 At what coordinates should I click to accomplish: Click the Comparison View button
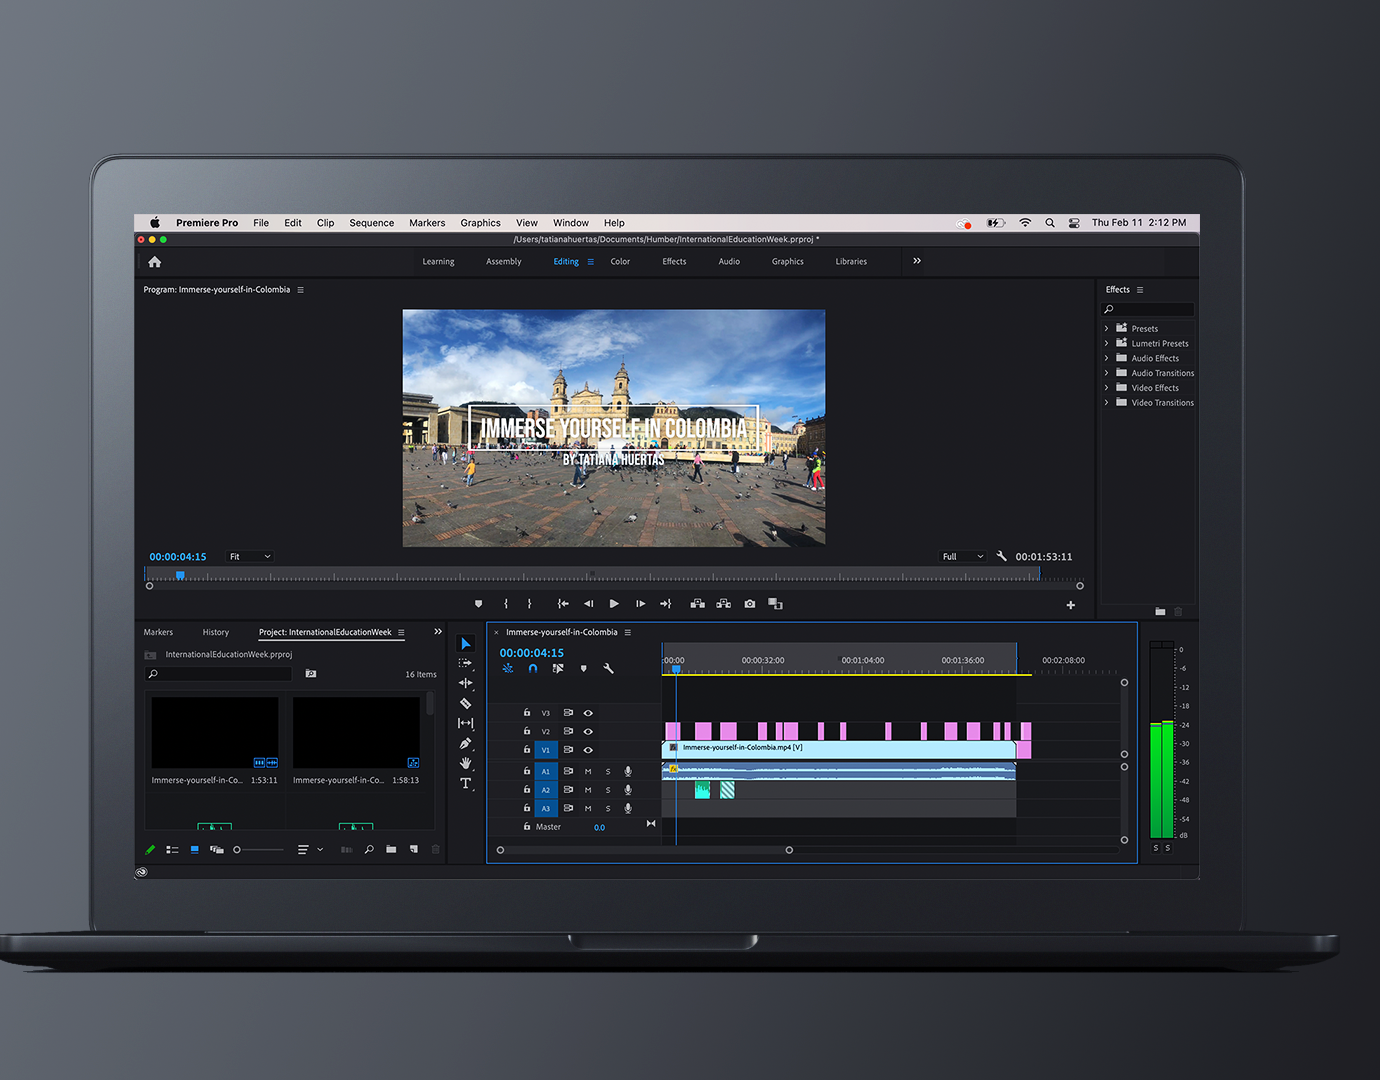[775, 603]
